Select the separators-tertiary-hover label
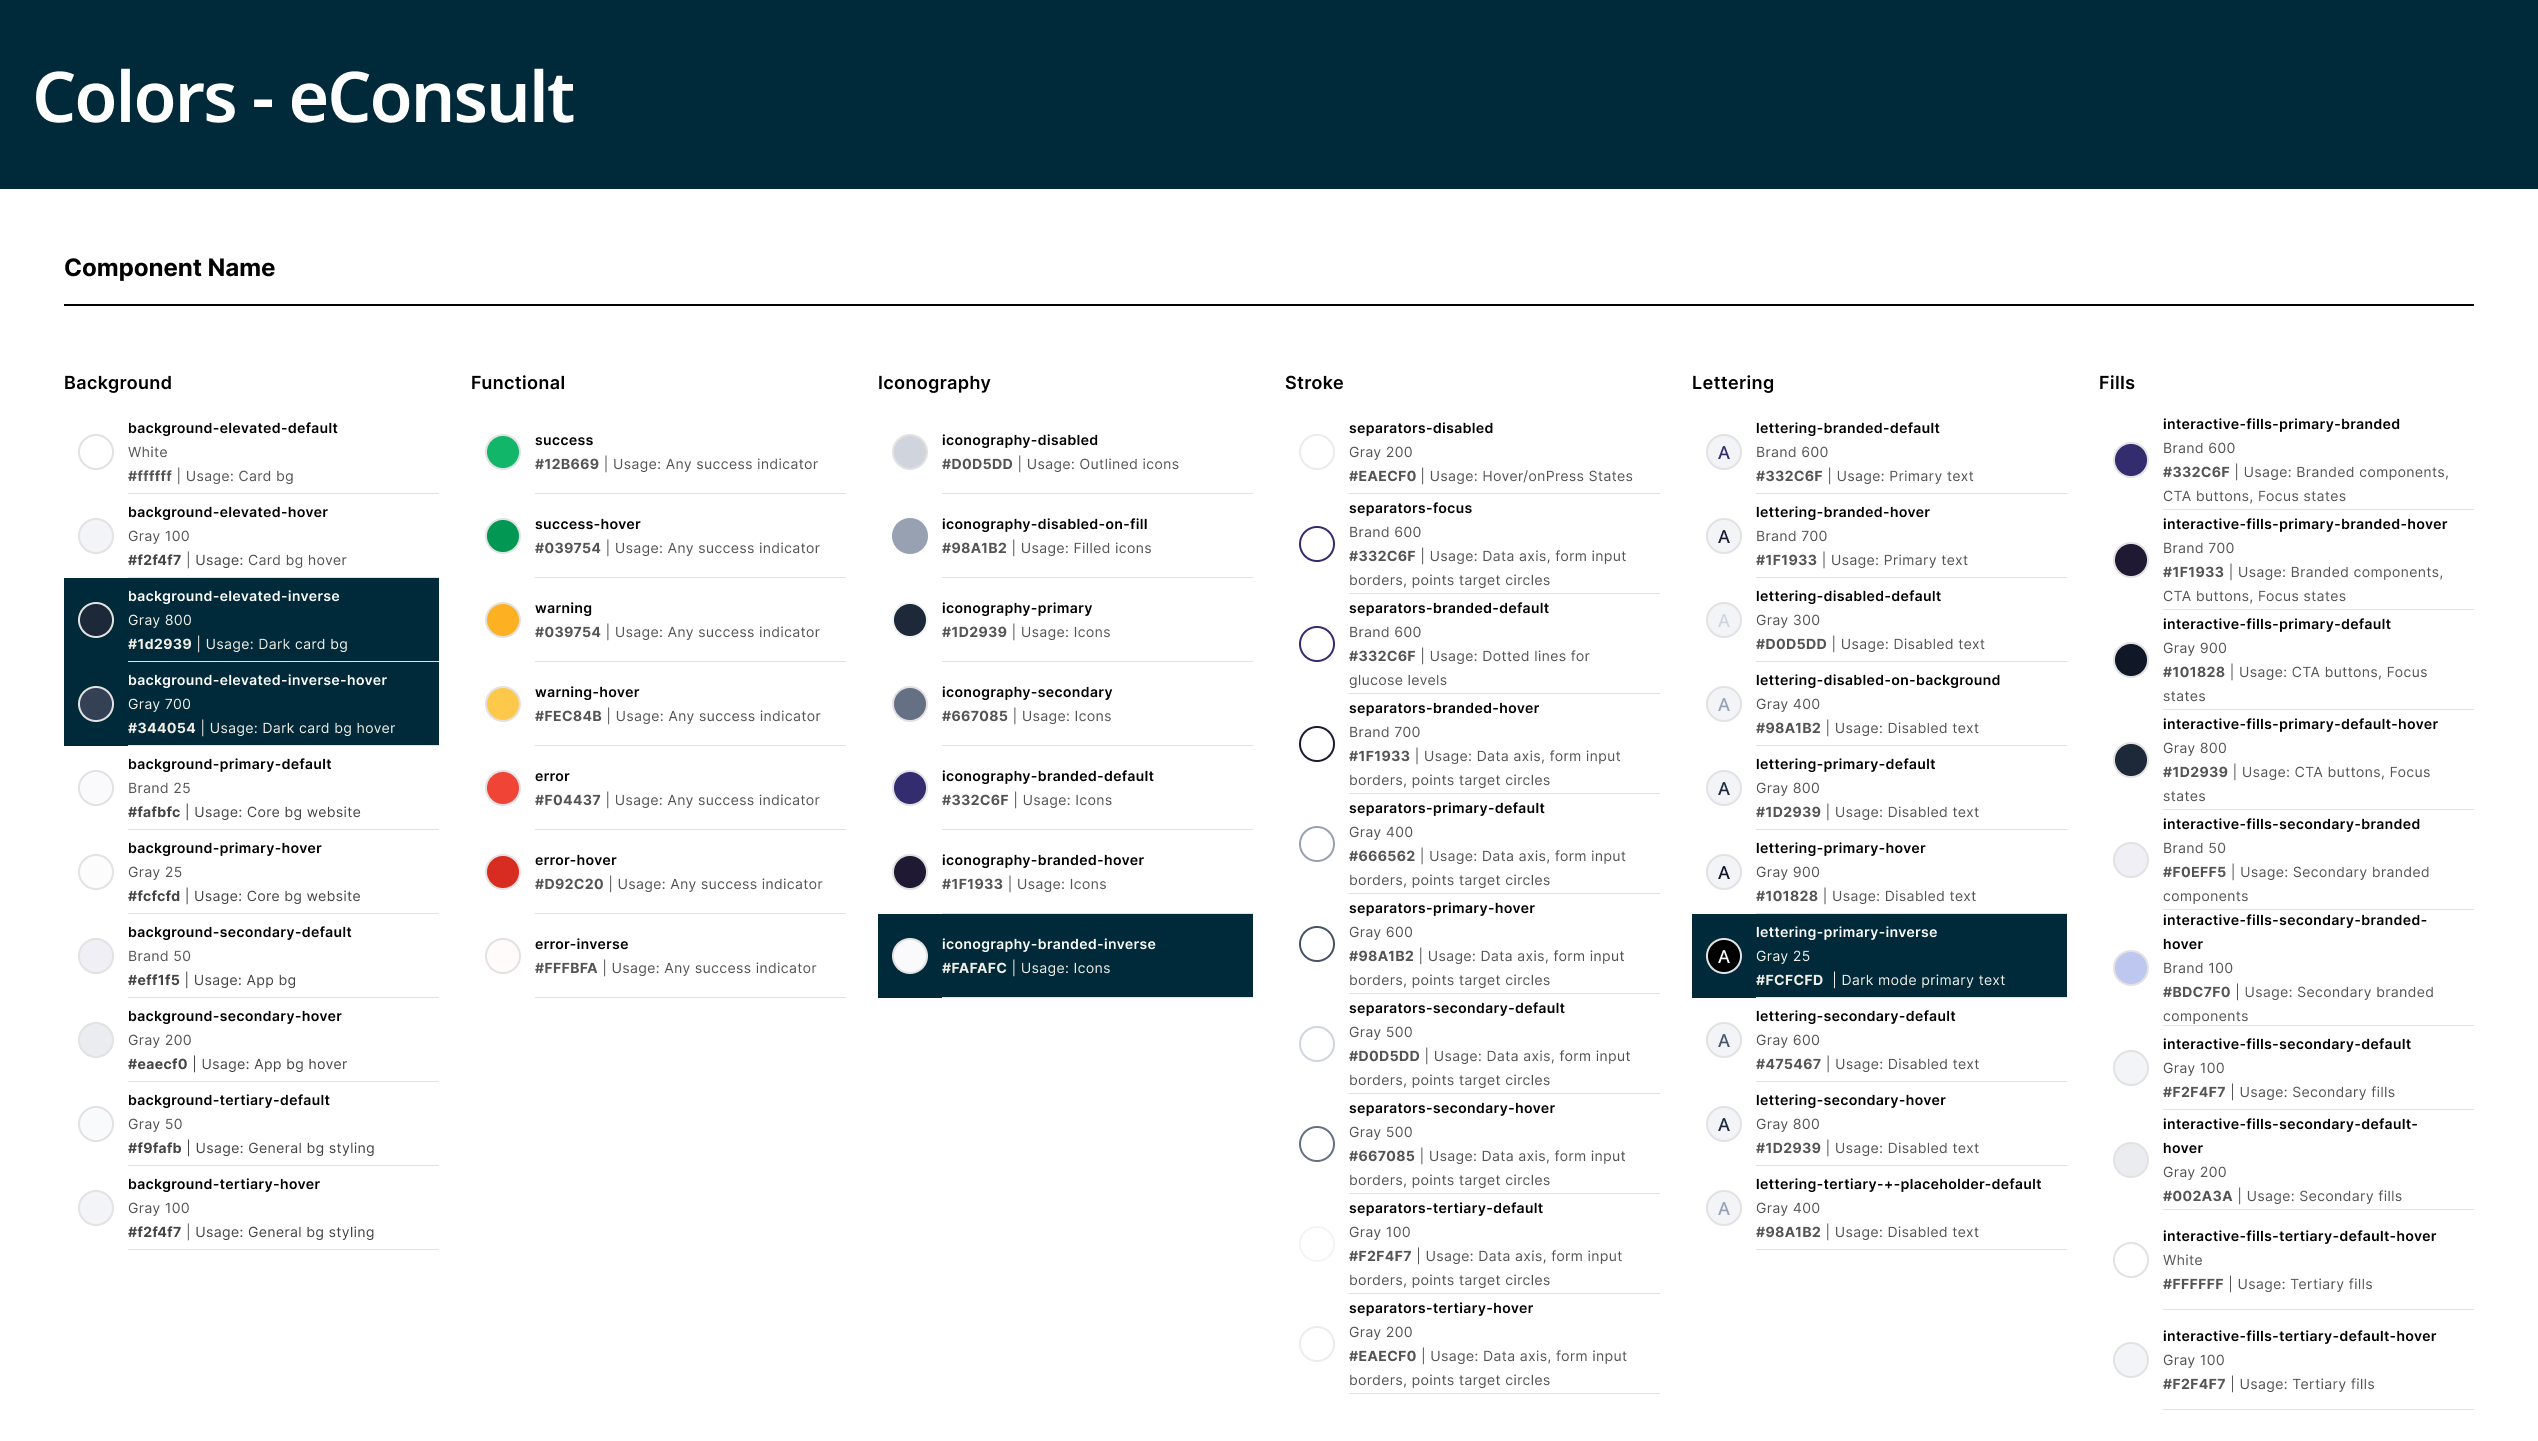Viewport: 2538px width, 1441px height. 1441,1308
